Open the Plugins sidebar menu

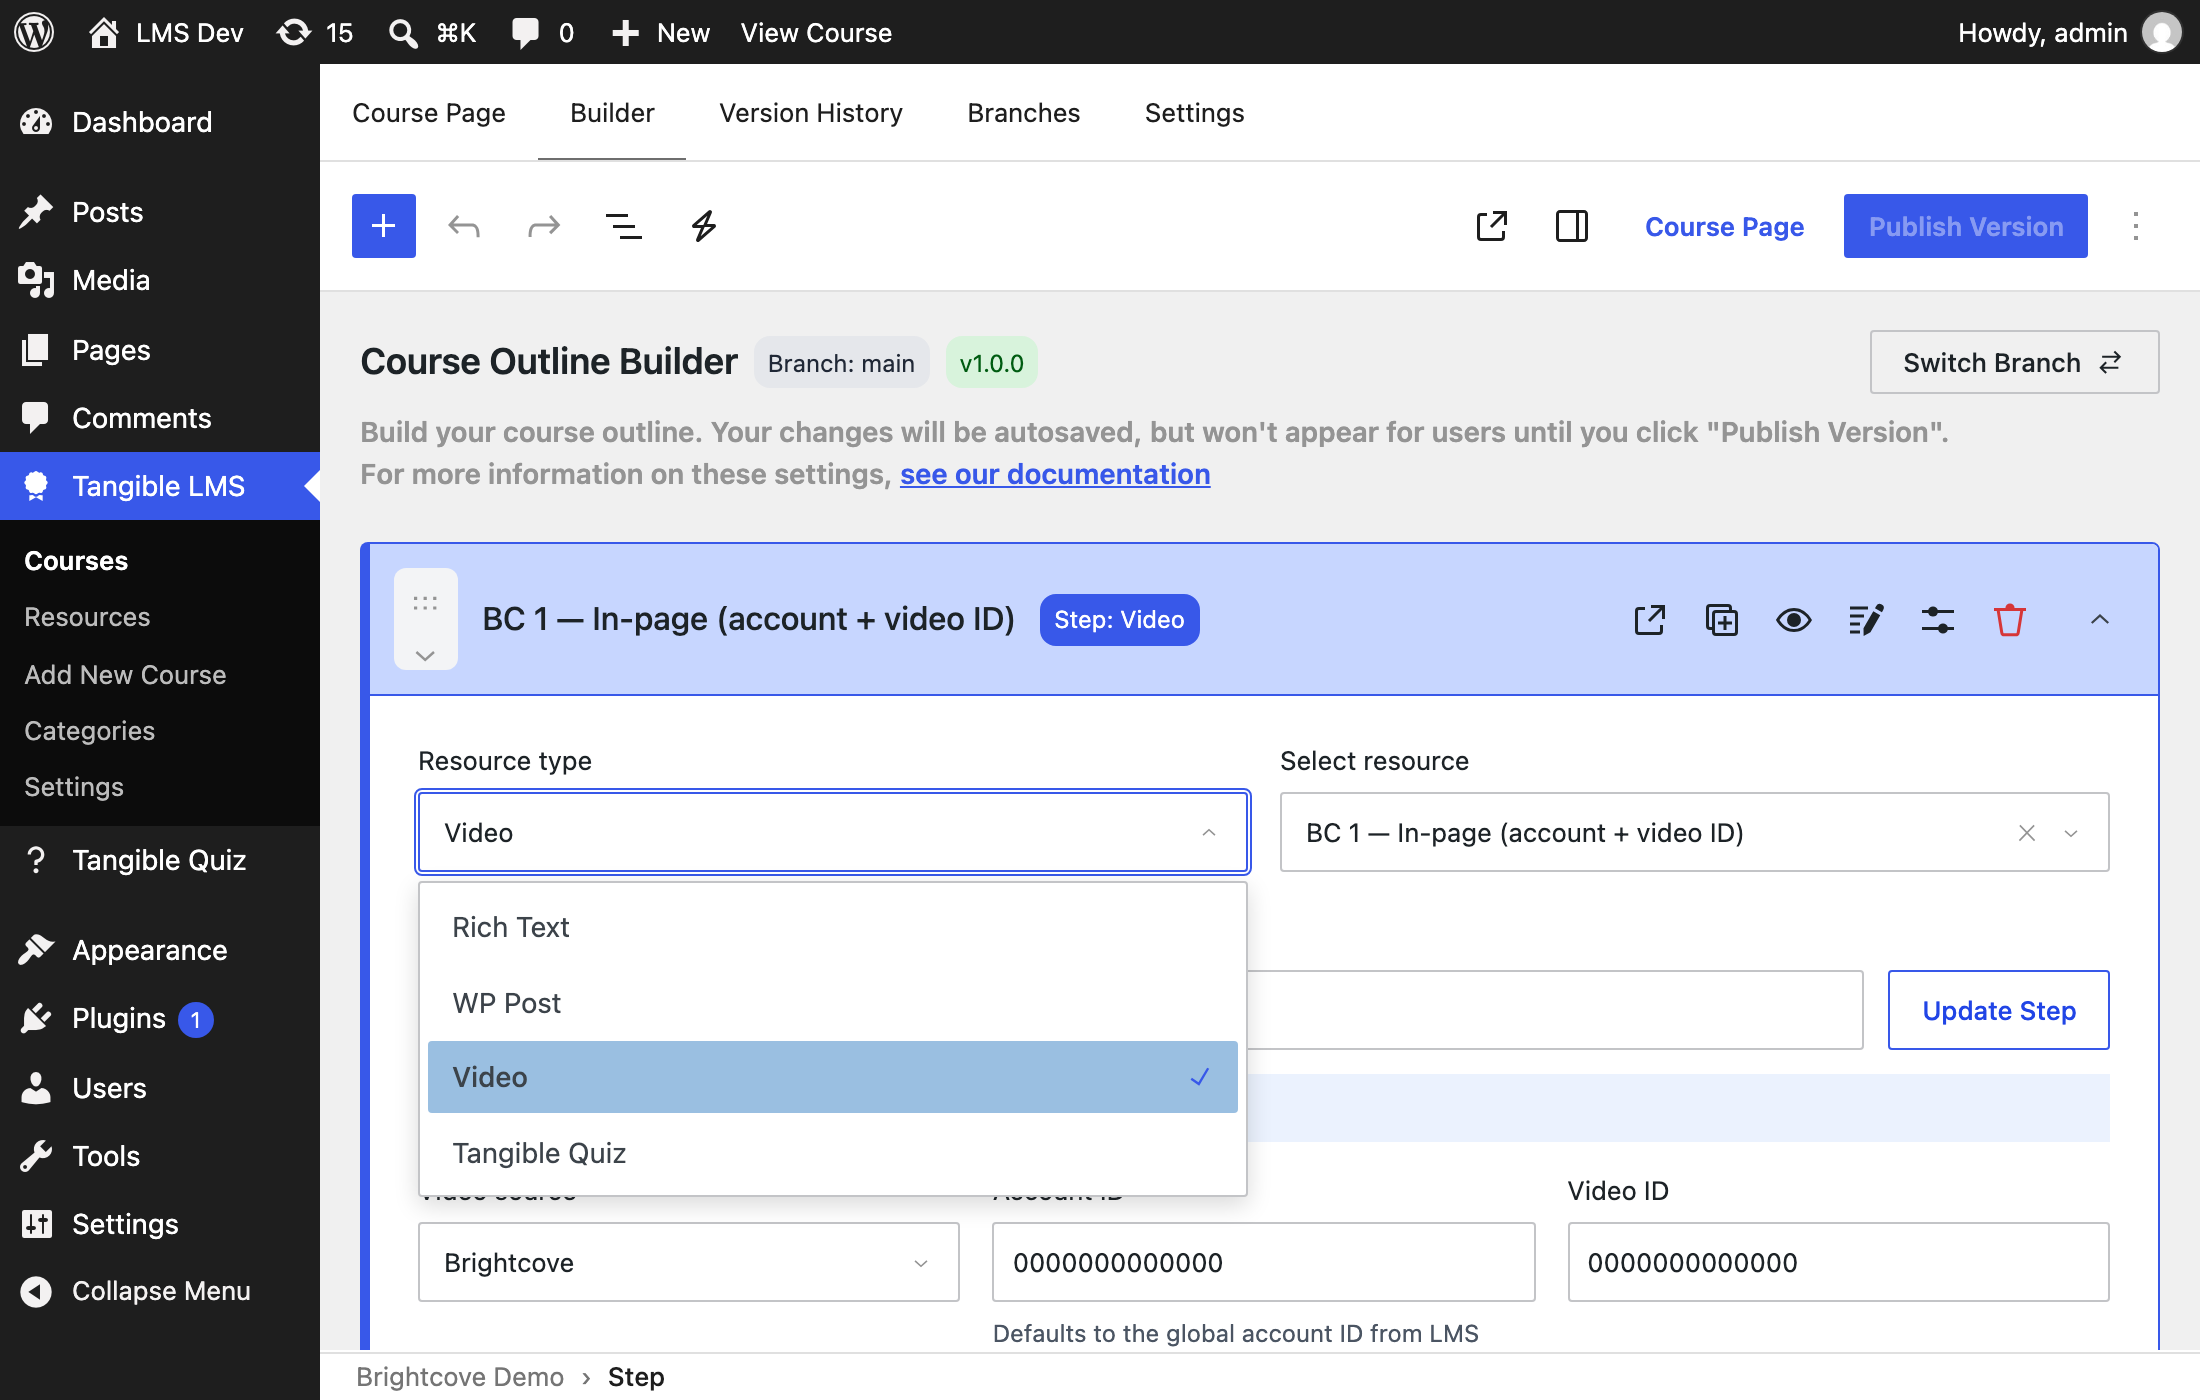tap(160, 1018)
